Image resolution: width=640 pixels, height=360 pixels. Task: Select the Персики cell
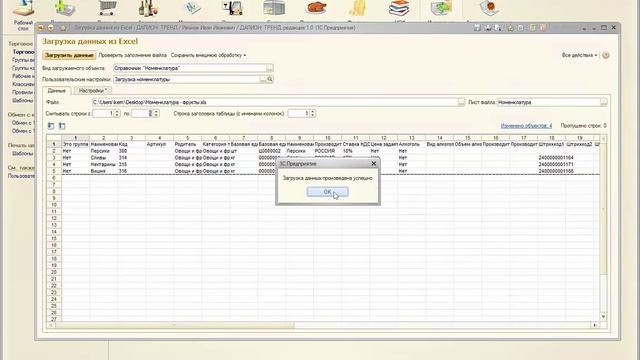pos(103,151)
